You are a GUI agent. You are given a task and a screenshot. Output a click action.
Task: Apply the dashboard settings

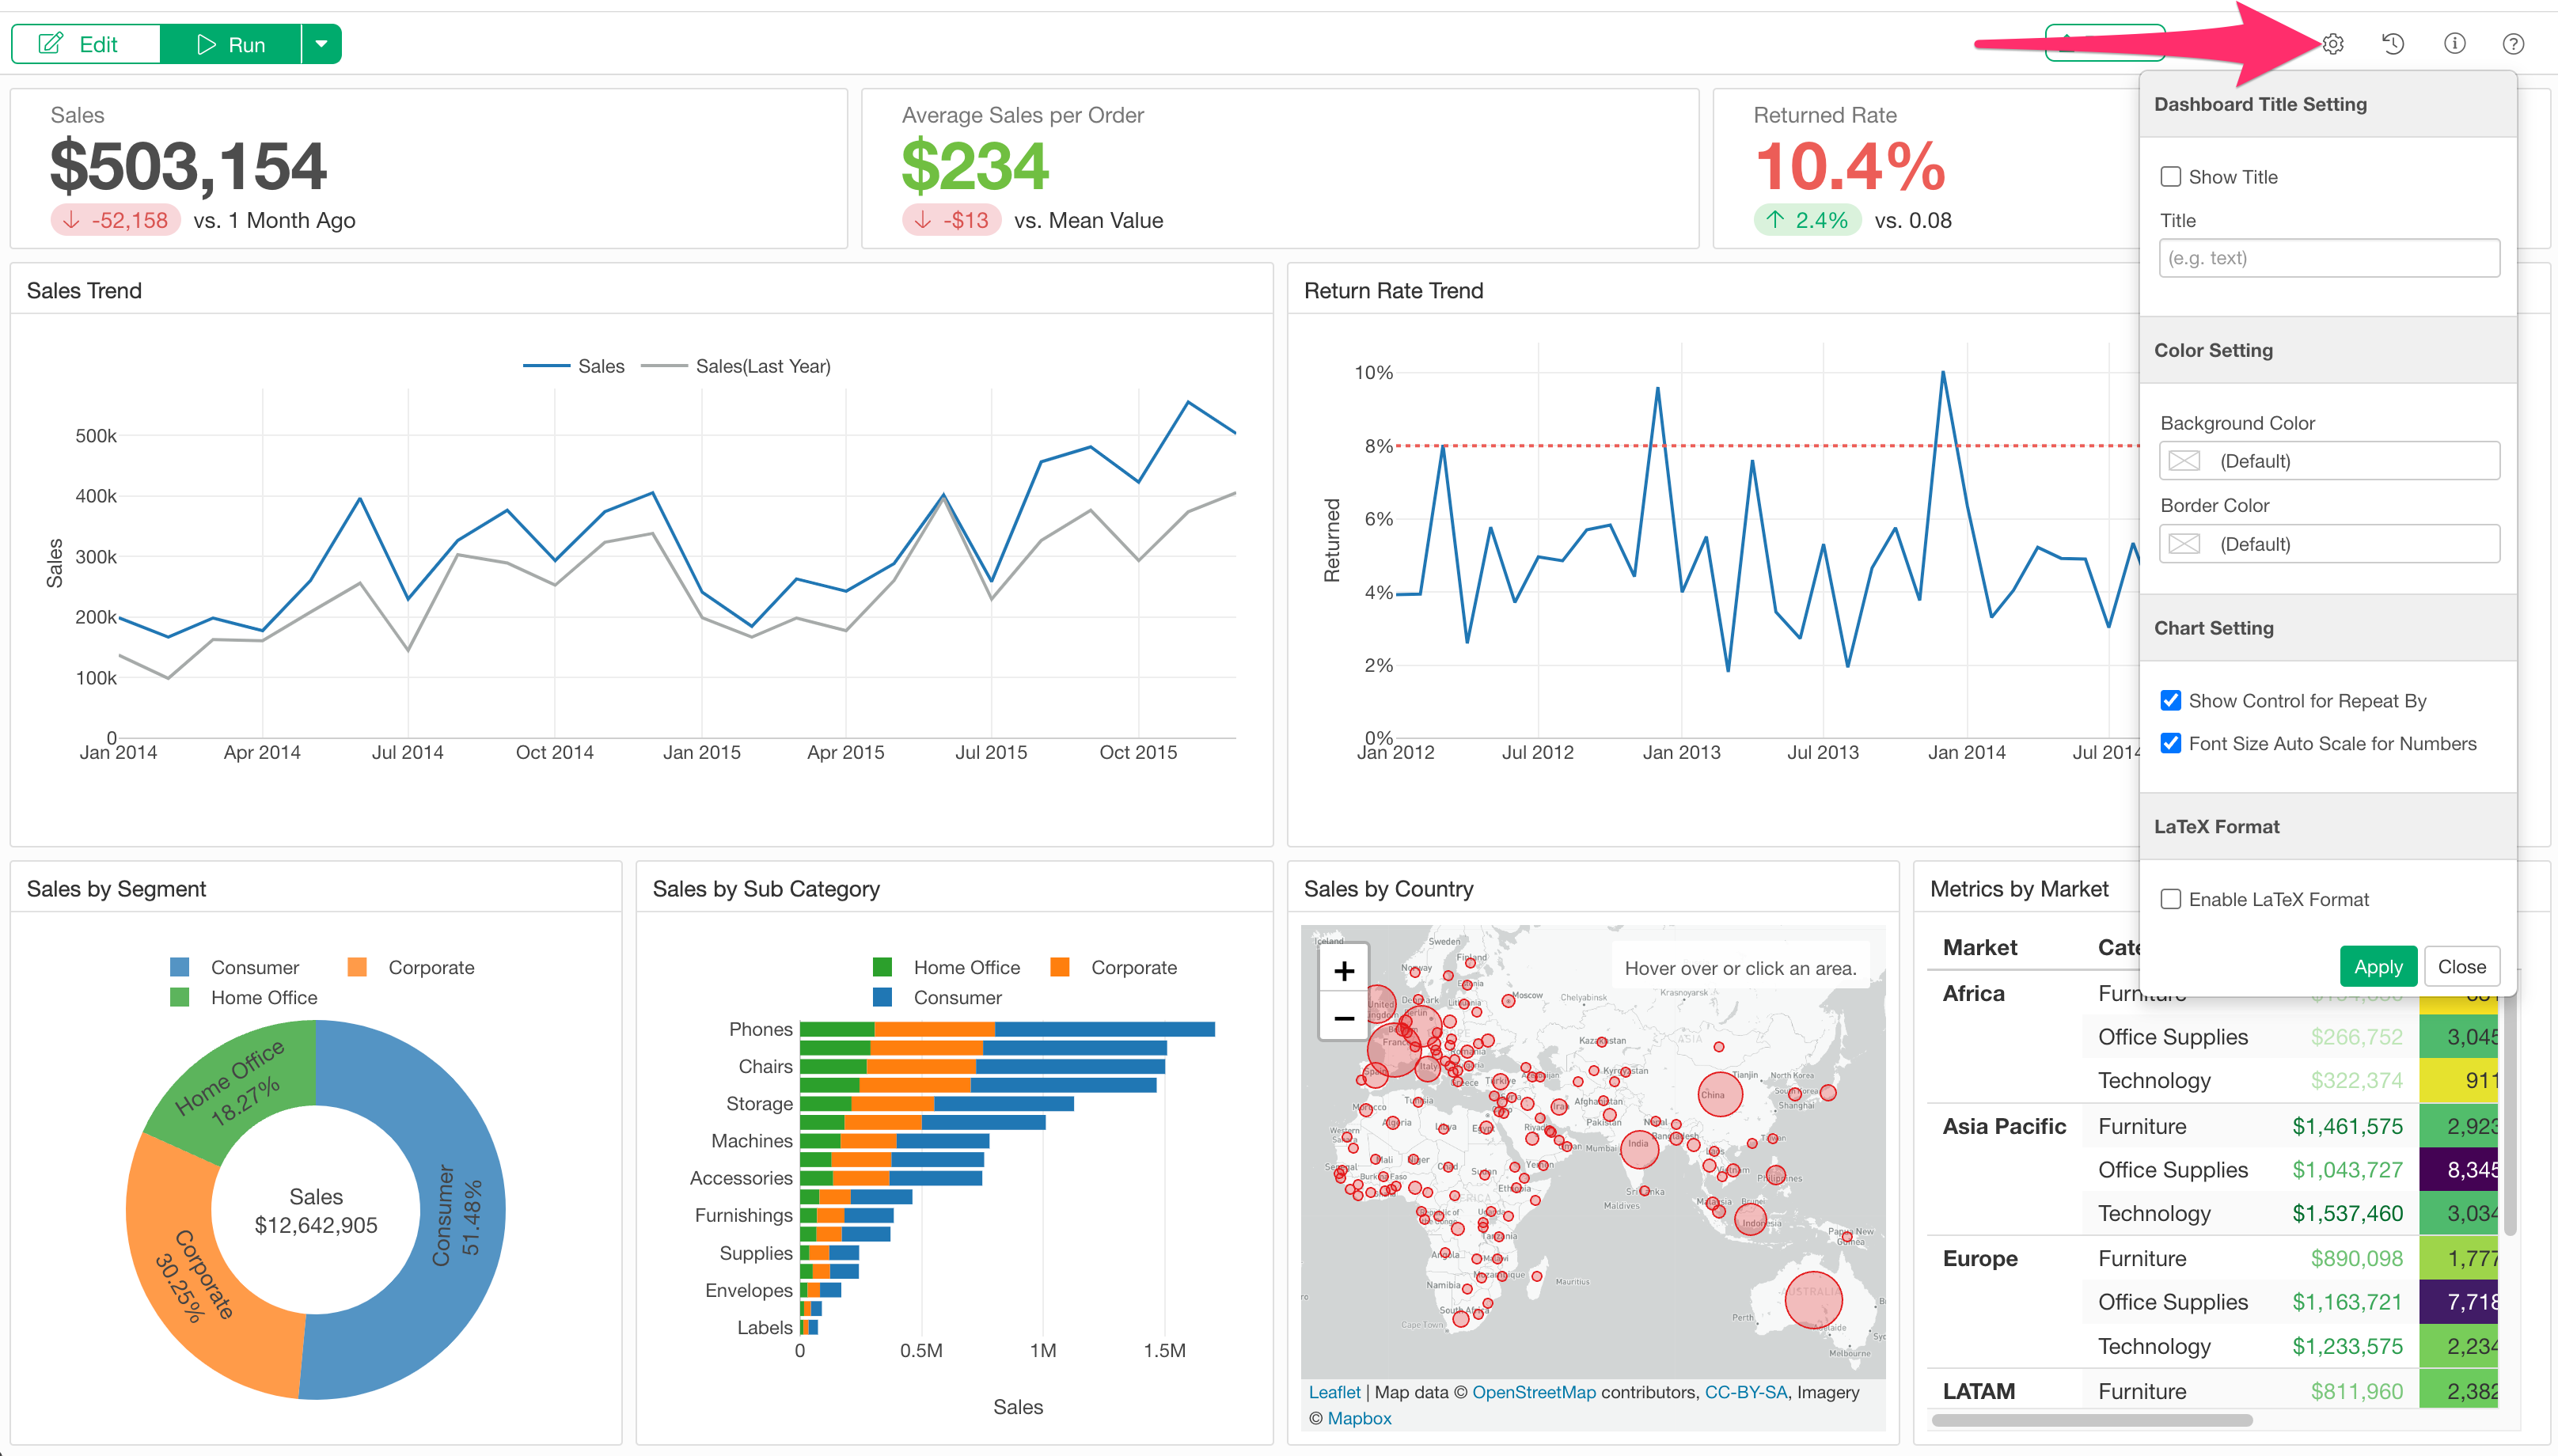click(x=2377, y=966)
